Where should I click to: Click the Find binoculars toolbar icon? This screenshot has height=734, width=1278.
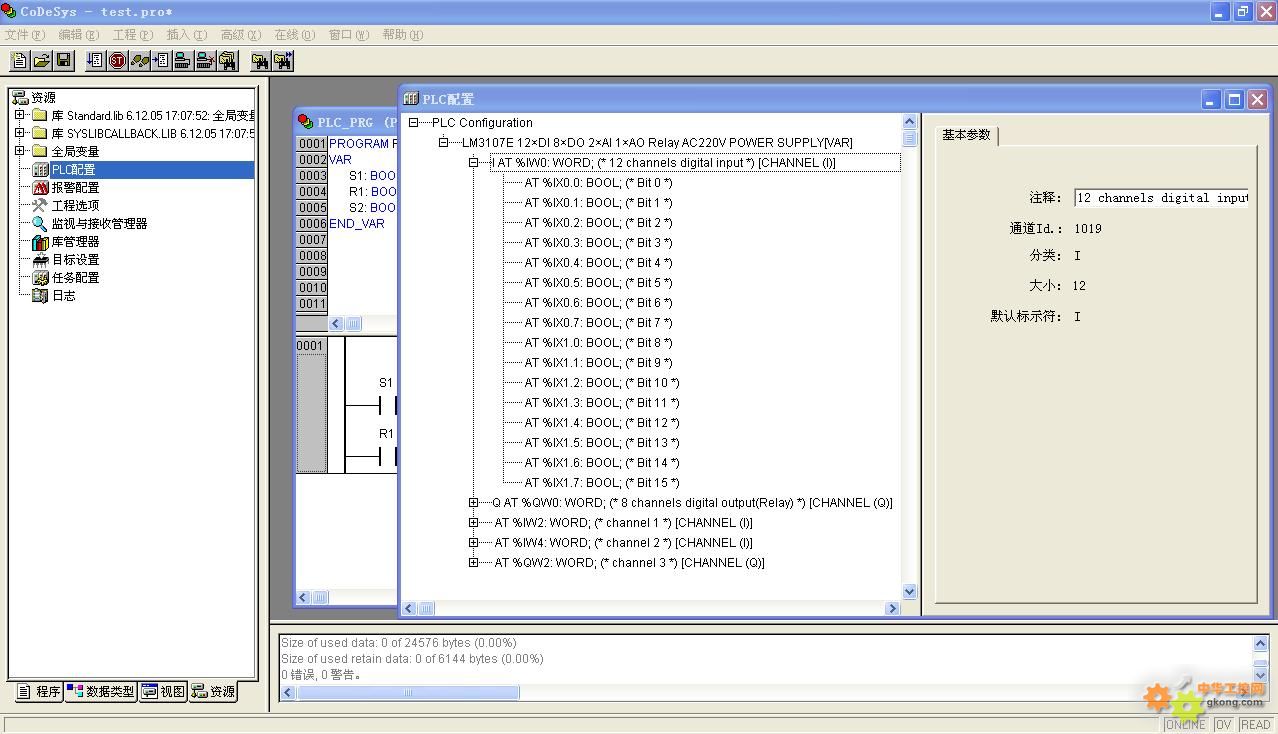tap(260, 61)
